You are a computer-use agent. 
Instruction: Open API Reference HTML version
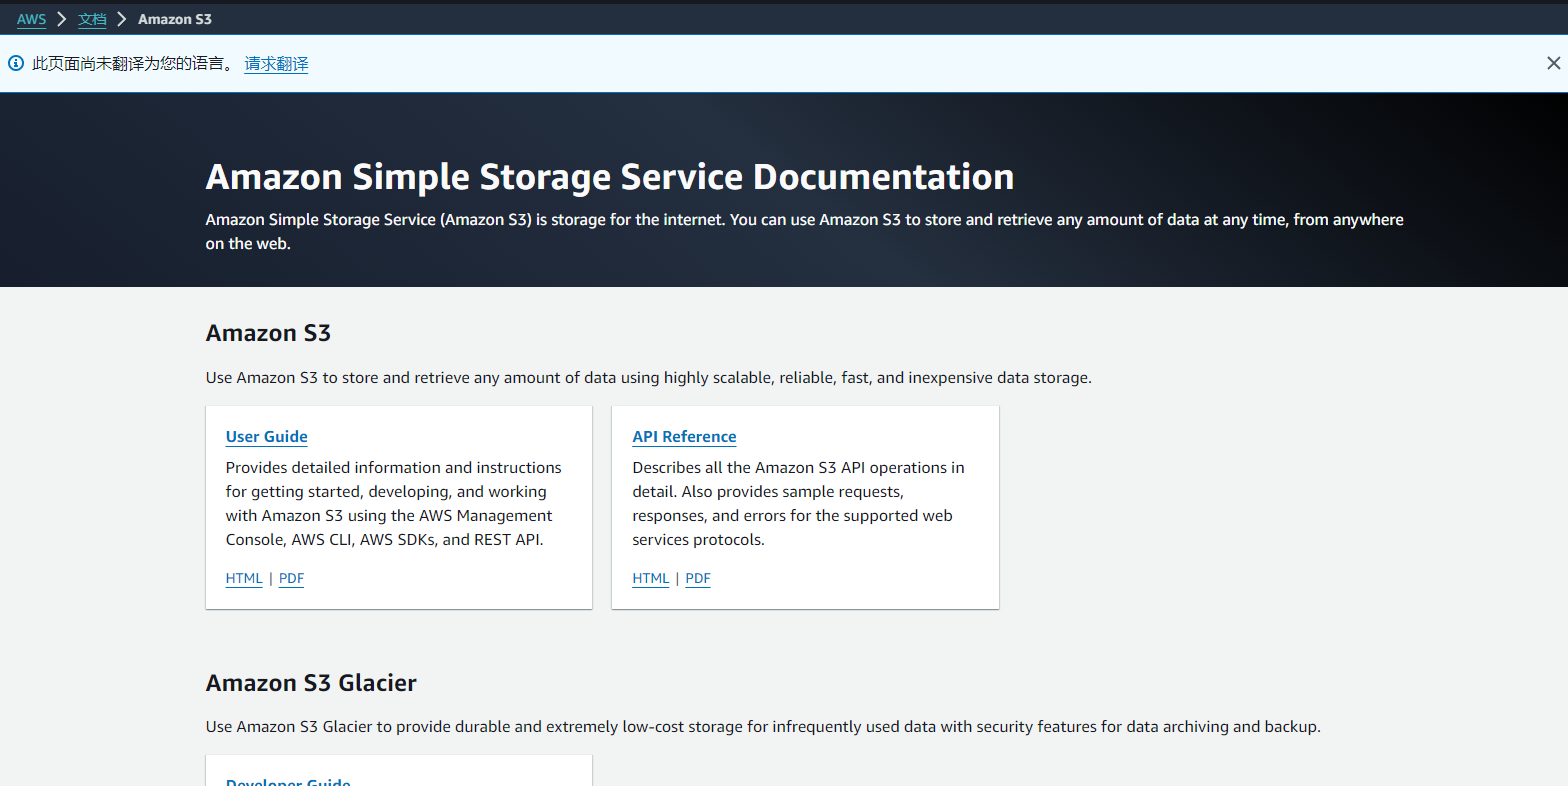click(651, 578)
